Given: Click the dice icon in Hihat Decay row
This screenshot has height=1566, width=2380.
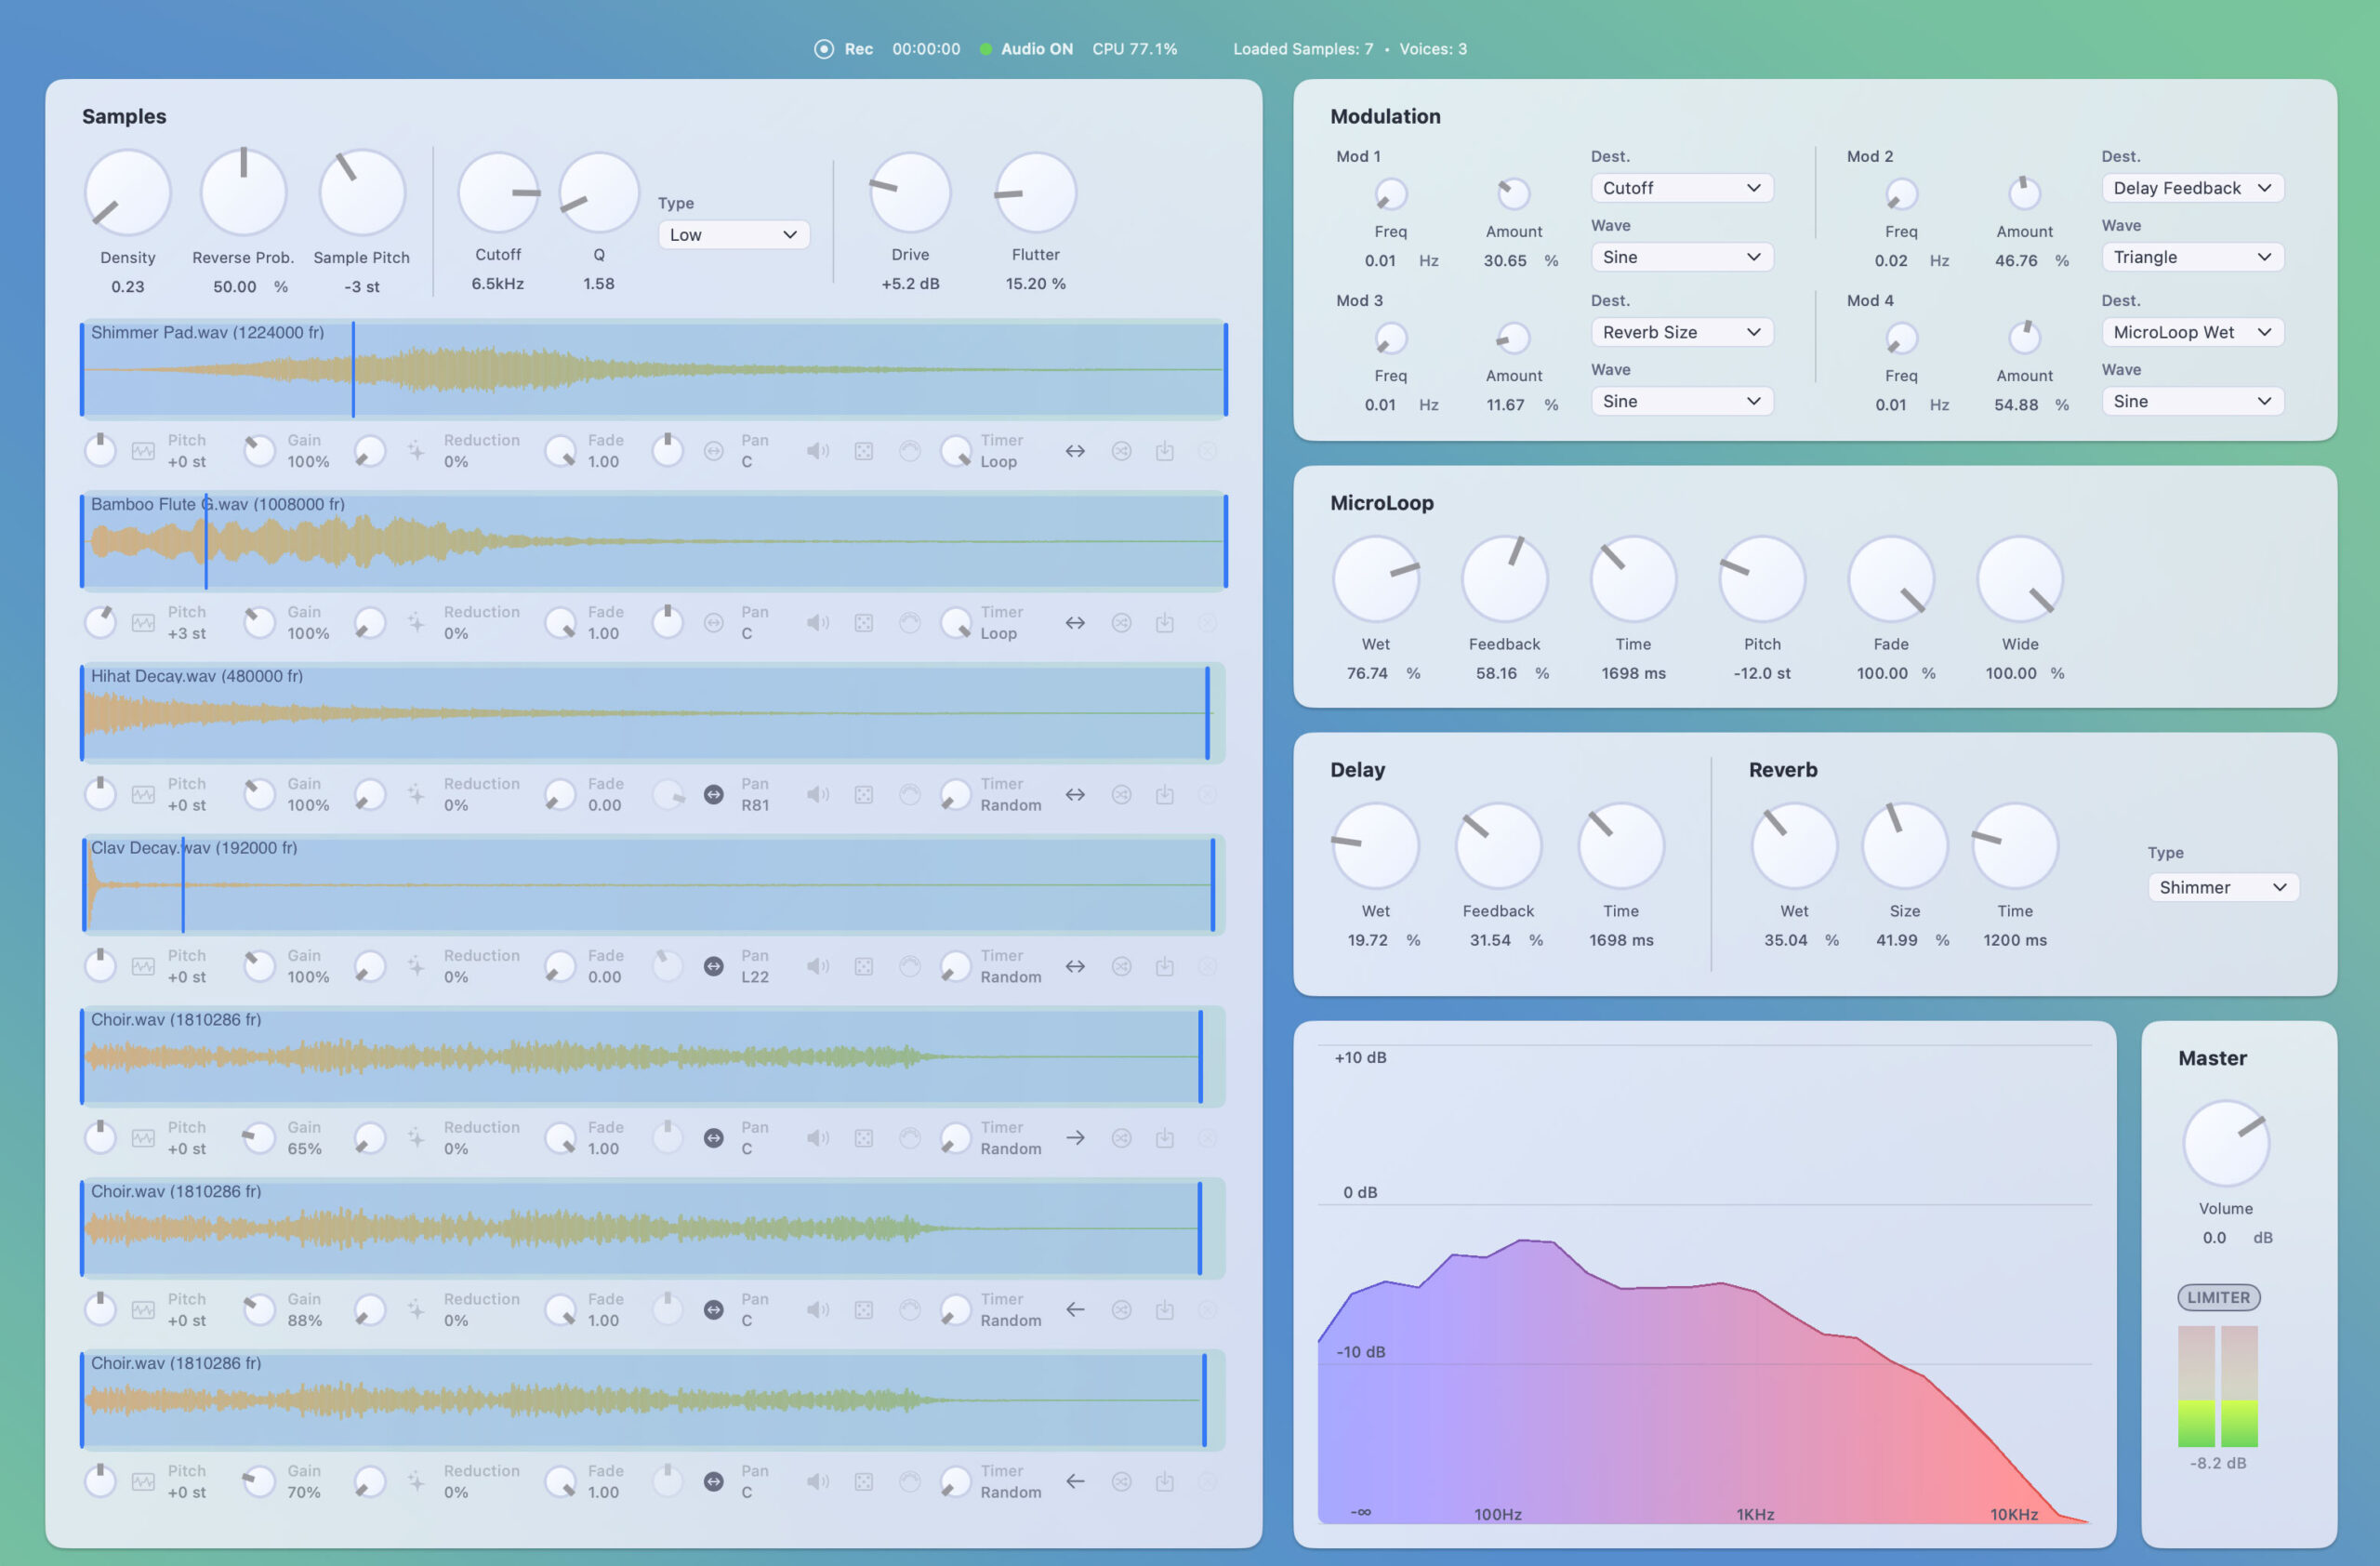Looking at the screenshot, I should coord(864,795).
